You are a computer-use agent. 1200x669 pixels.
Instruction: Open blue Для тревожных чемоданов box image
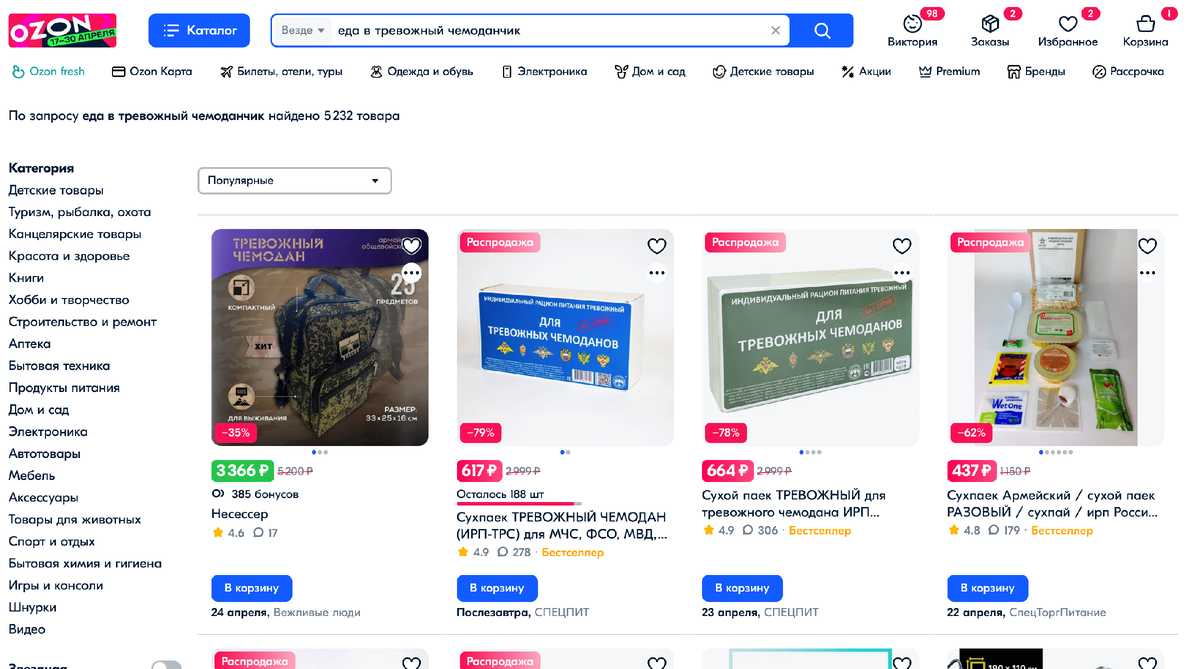click(565, 337)
